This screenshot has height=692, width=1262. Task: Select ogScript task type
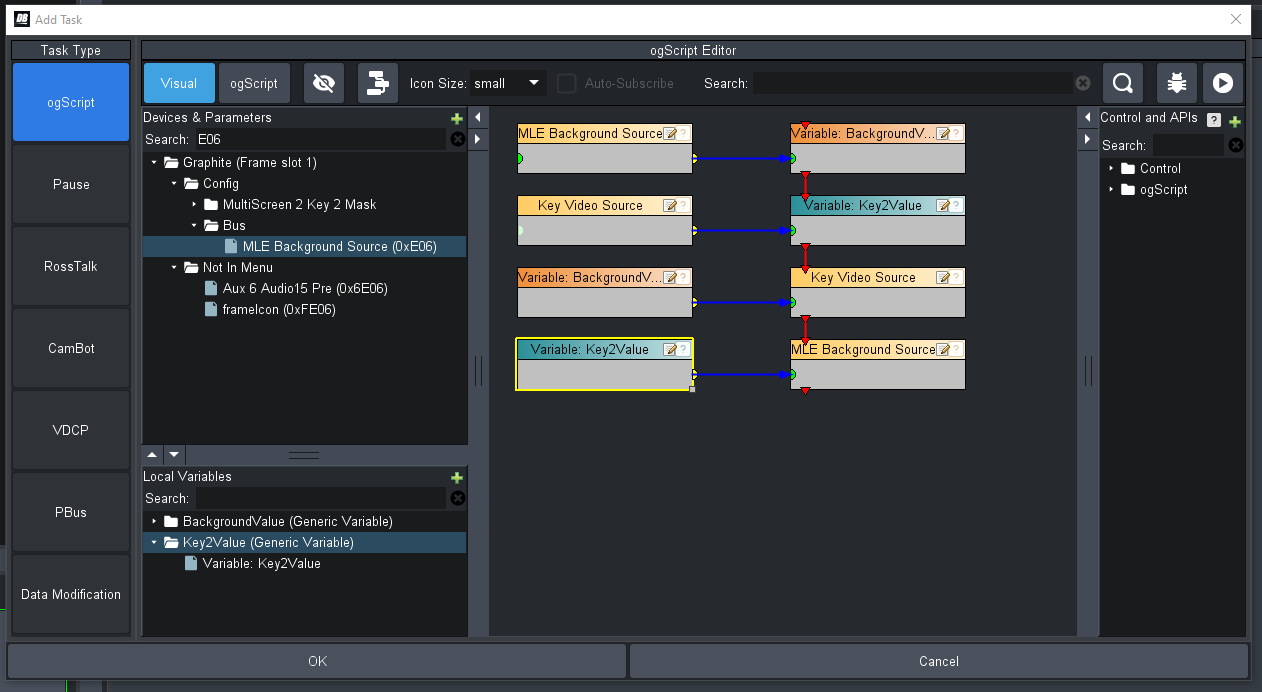pyautogui.click(x=71, y=102)
